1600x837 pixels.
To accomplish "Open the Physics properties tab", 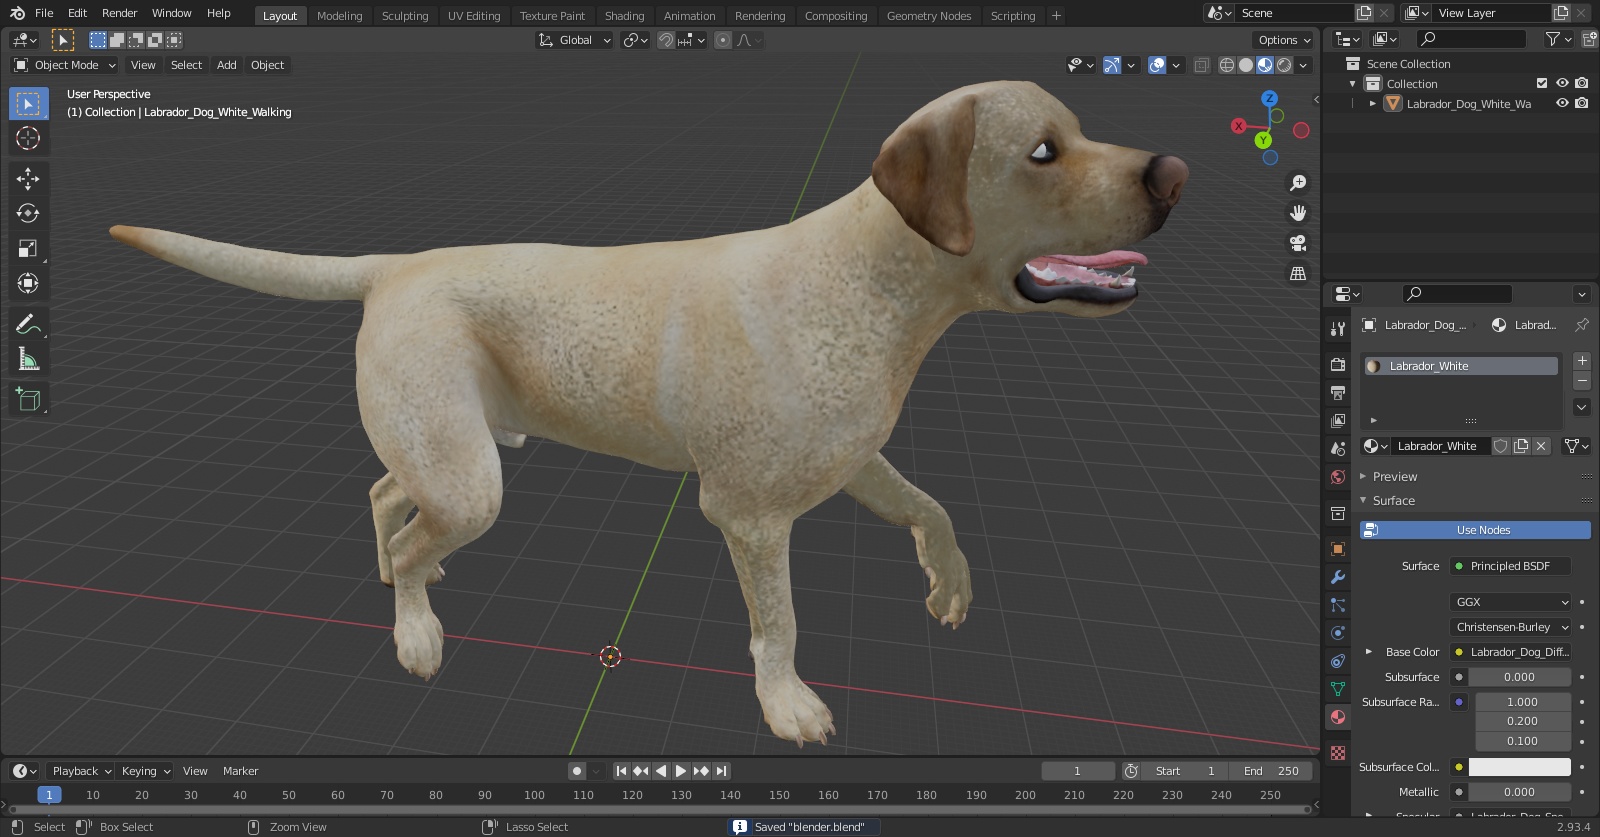I will tap(1338, 633).
